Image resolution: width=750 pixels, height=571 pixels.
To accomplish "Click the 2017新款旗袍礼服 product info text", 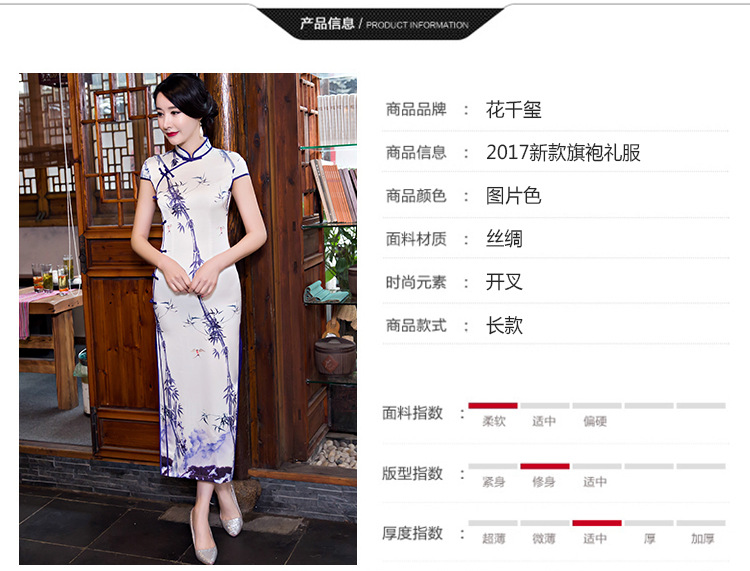I will [x=563, y=153].
